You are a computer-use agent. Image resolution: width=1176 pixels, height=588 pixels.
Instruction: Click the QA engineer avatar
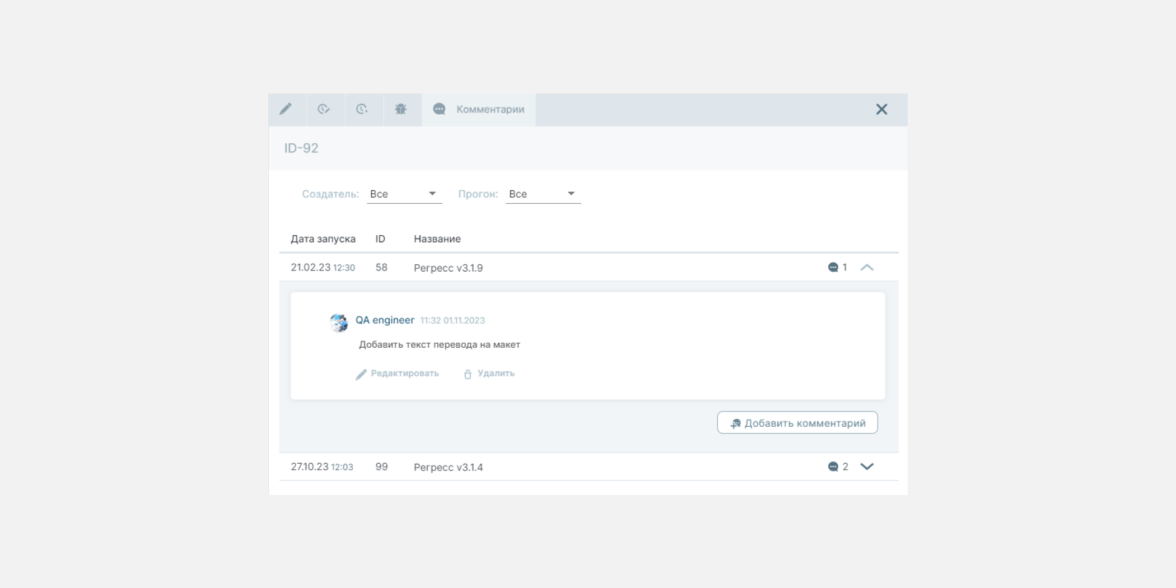339,322
